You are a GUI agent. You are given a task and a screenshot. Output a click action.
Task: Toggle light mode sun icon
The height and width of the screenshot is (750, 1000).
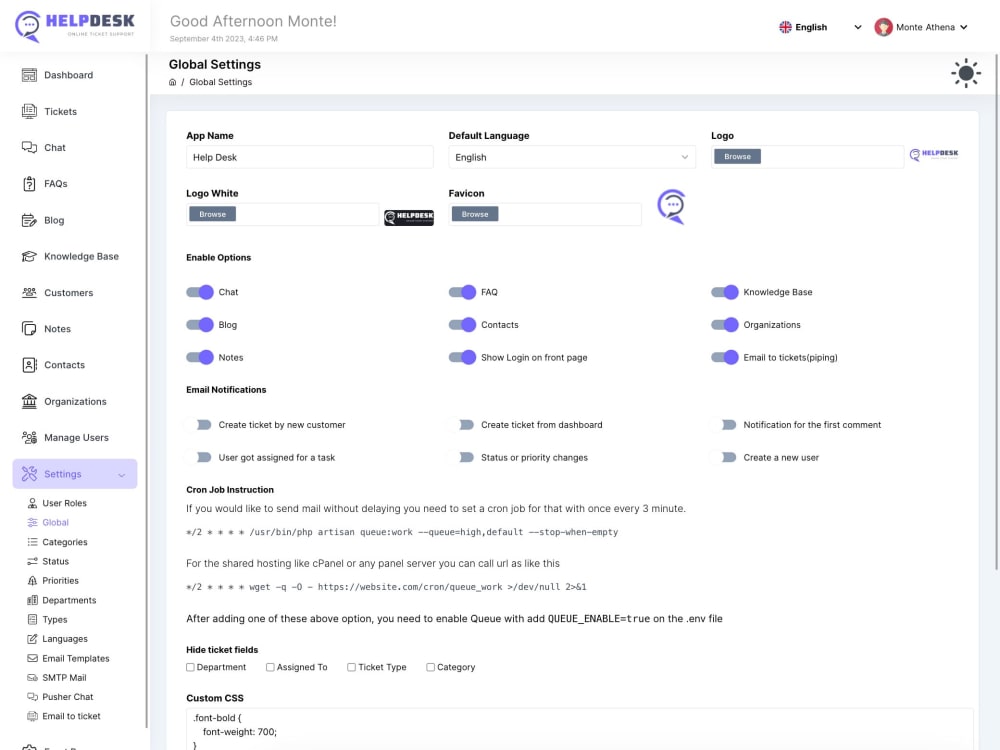click(966, 73)
